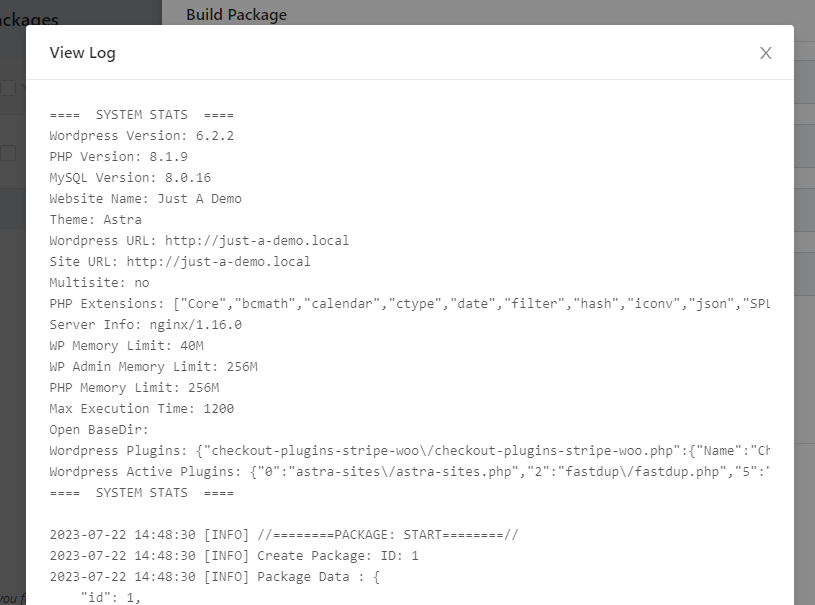Viewport: 815px width, 605px height.
Task: Click the PHP Version 8.1.9 line
Action: coord(119,156)
